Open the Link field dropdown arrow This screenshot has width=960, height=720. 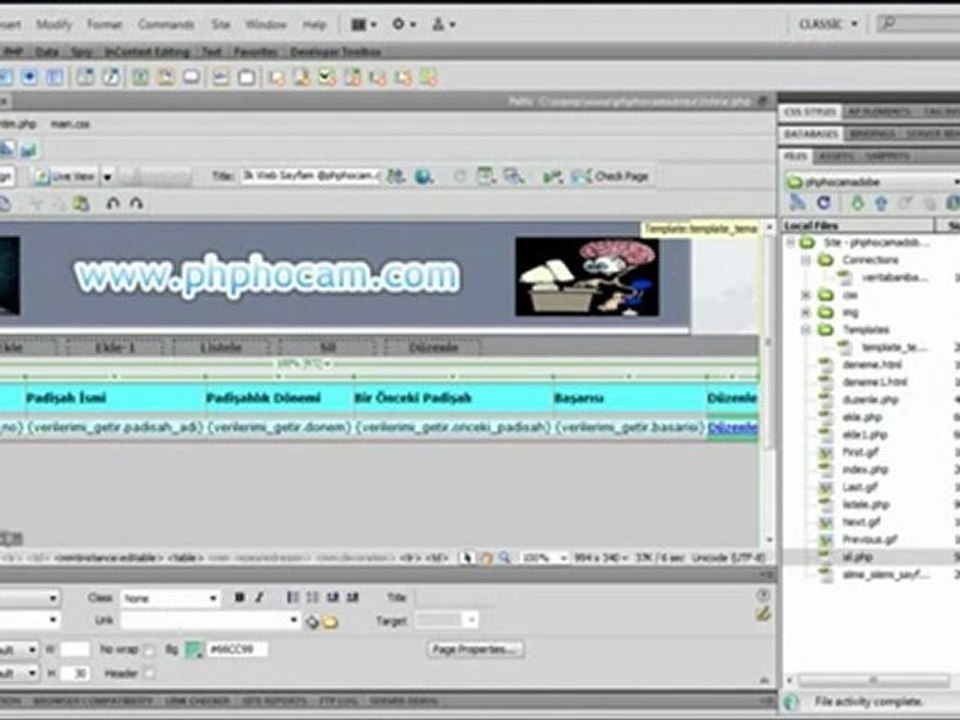click(294, 621)
